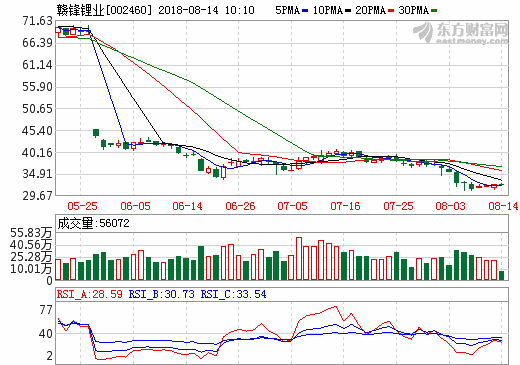Click the RSI_C:33.54 indicator label

point(233,294)
